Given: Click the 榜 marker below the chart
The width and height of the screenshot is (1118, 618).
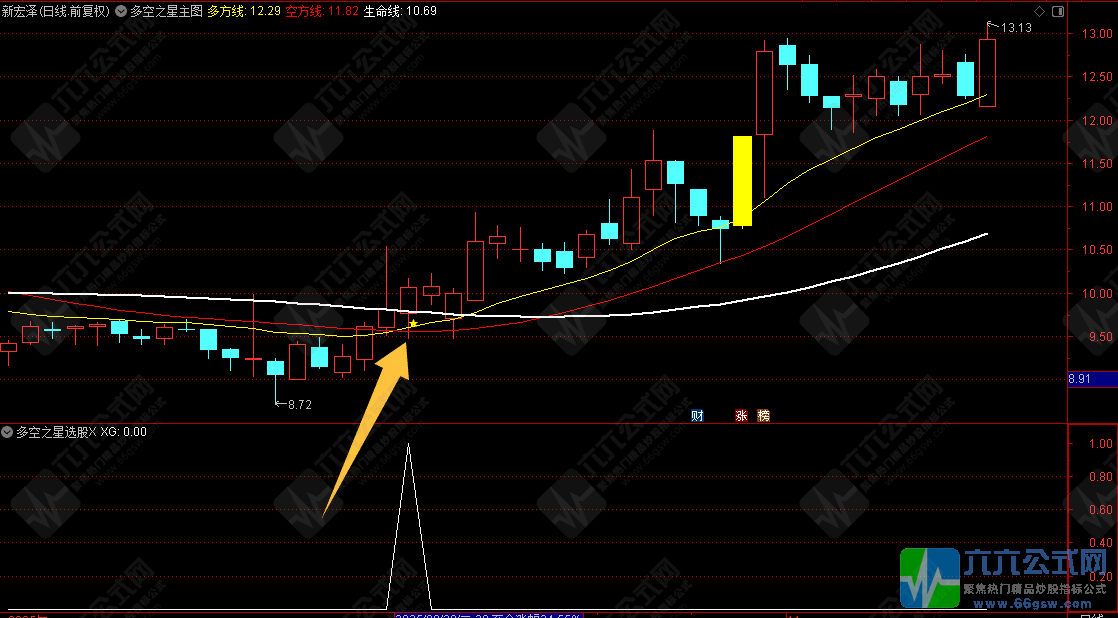Looking at the screenshot, I should pyautogui.click(x=764, y=415).
